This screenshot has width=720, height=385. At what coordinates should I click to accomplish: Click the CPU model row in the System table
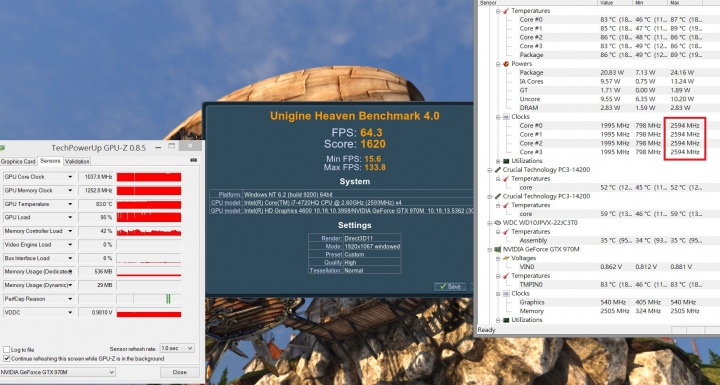[341, 203]
